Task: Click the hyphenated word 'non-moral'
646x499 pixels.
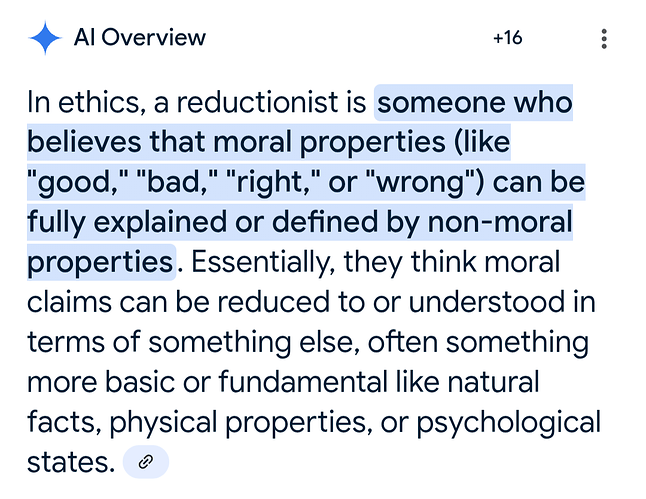Action: (500, 222)
